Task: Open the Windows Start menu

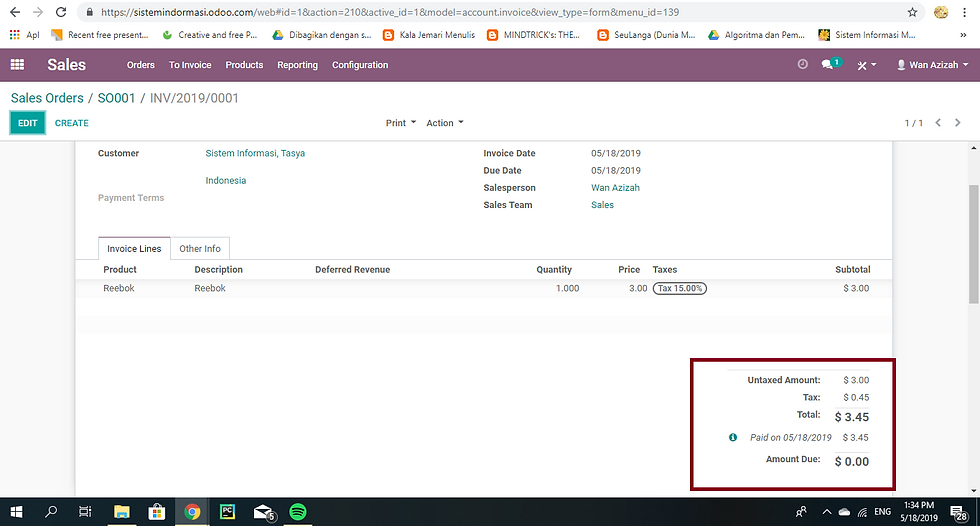Action: pyautogui.click(x=16, y=512)
